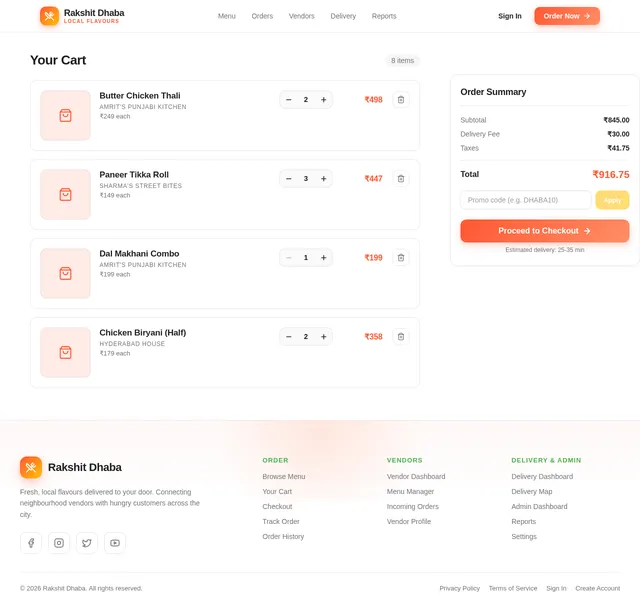Apply the promo code
The height and width of the screenshot is (612, 640).
[x=612, y=200]
